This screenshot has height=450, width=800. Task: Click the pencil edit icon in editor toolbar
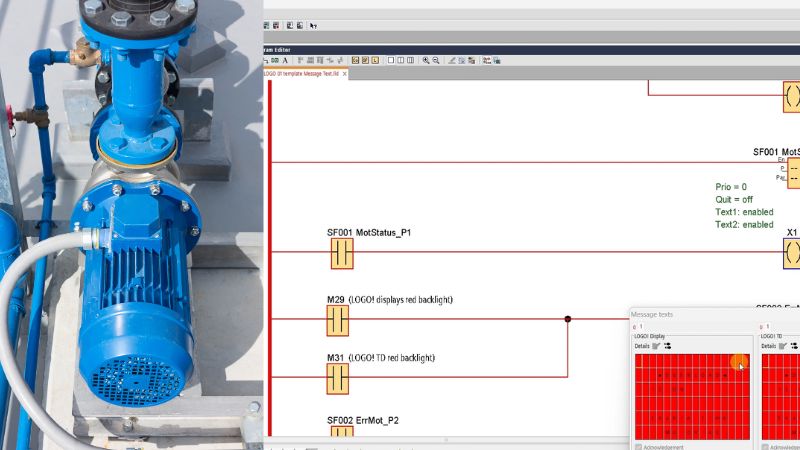click(x=452, y=61)
